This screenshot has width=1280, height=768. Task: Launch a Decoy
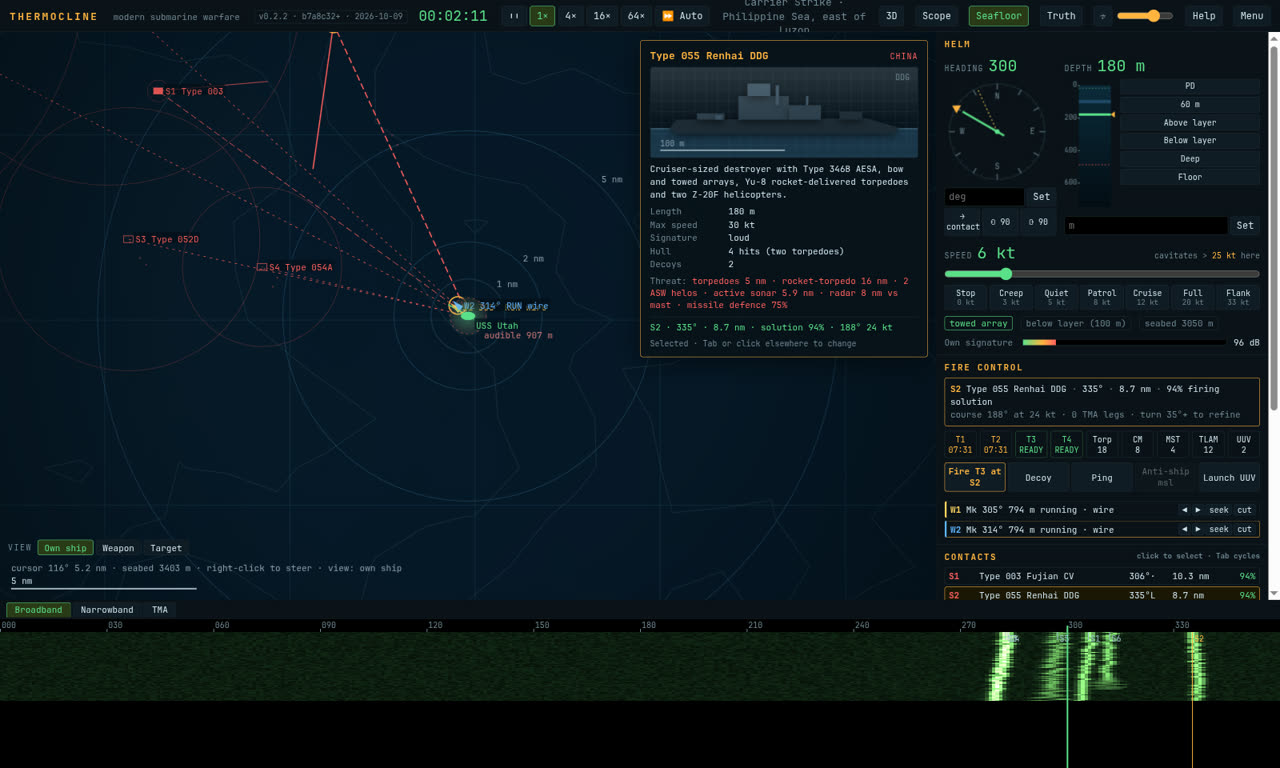(1038, 477)
